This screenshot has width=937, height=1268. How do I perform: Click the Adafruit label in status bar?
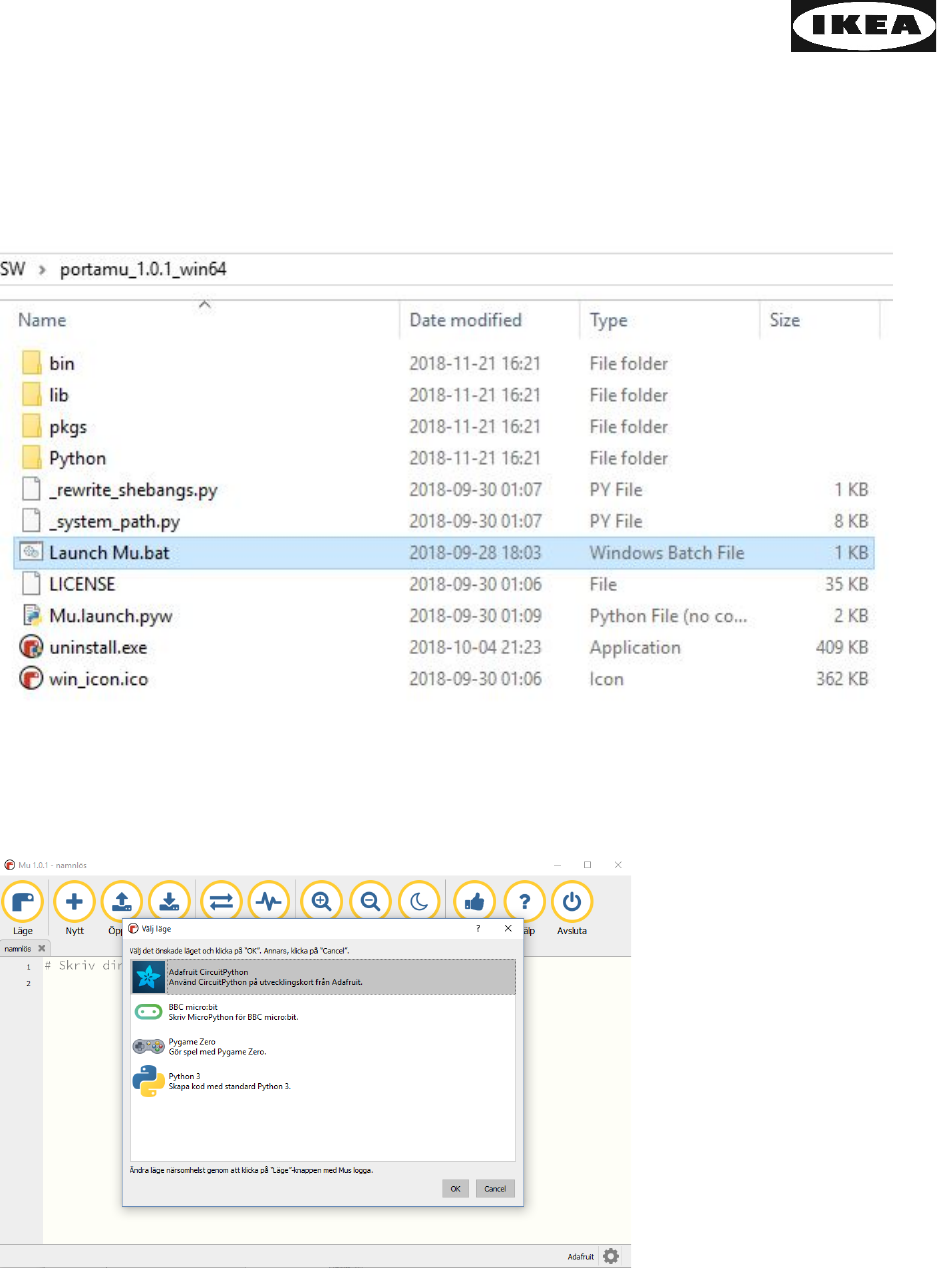pyautogui.click(x=581, y=1257)
